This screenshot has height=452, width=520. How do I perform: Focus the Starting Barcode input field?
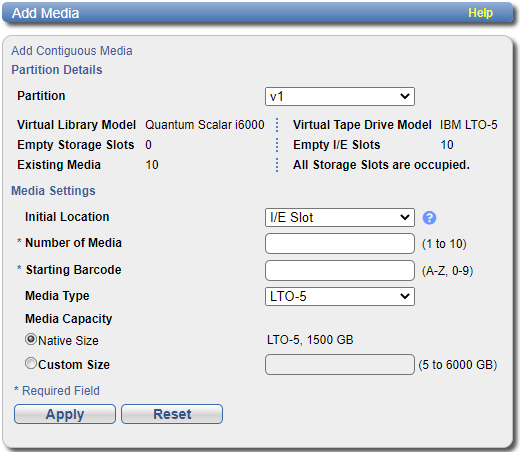pyautogui.click(x=340, y=270)
